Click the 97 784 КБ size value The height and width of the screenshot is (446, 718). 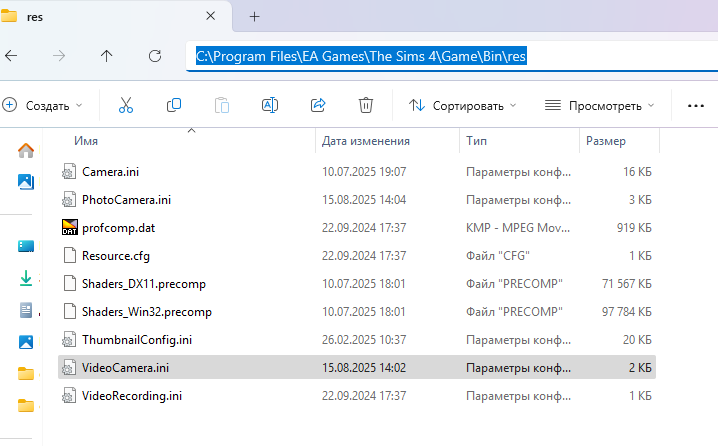pyautogui.click(x=626, y=311)
